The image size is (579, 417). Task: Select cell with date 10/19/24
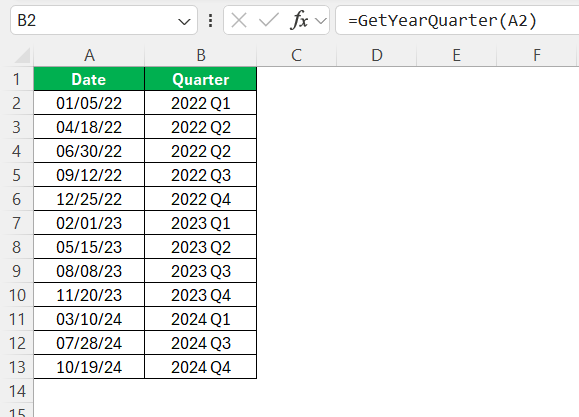point(89,367)
